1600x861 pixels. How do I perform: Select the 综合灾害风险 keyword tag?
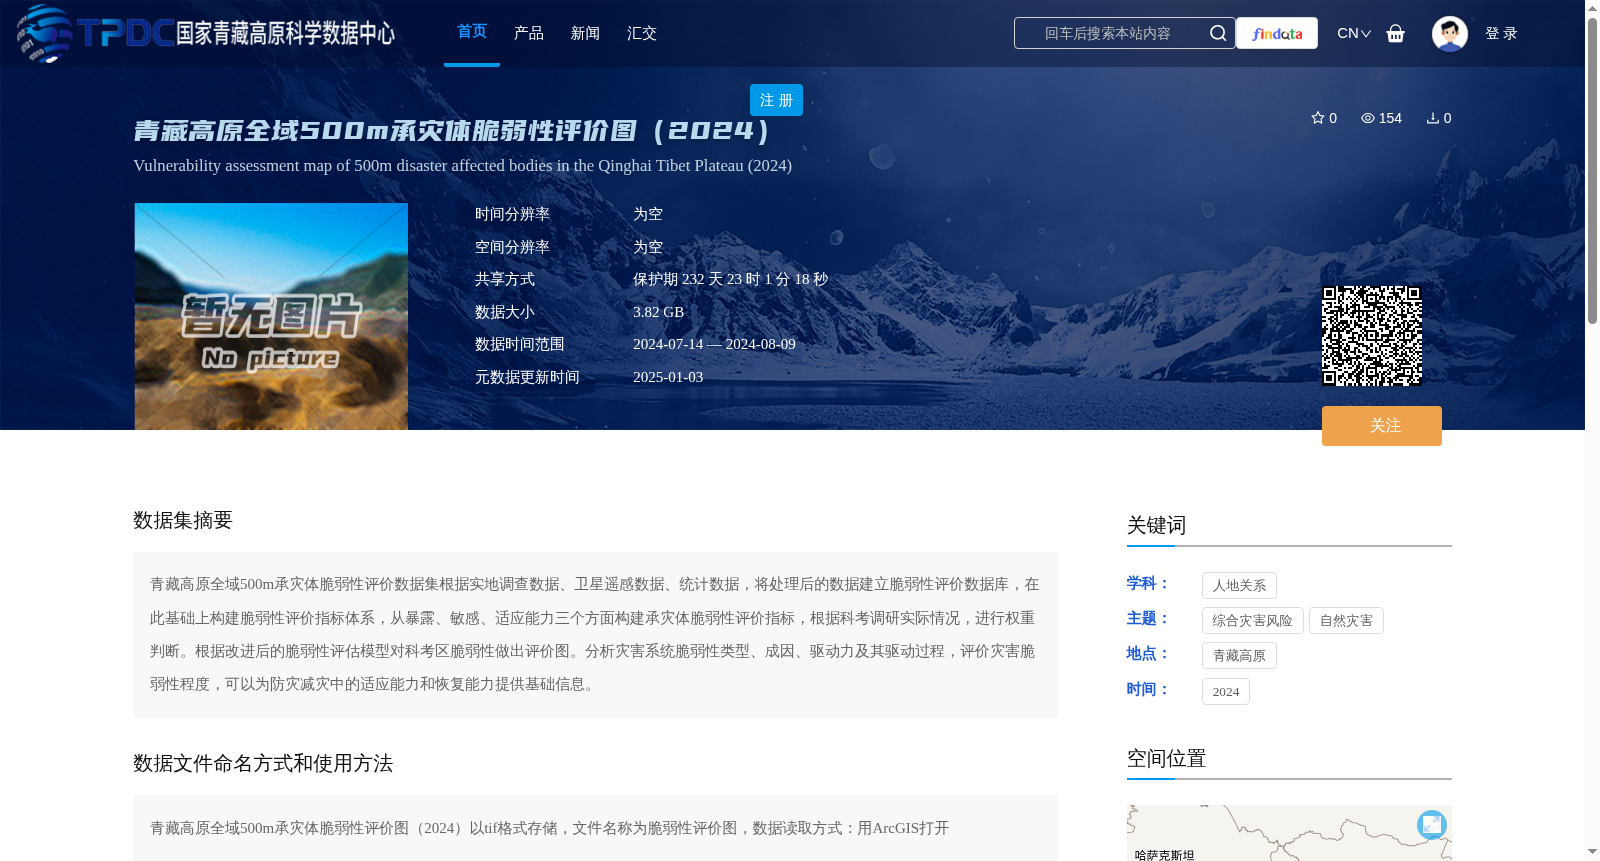[1252, 620]
